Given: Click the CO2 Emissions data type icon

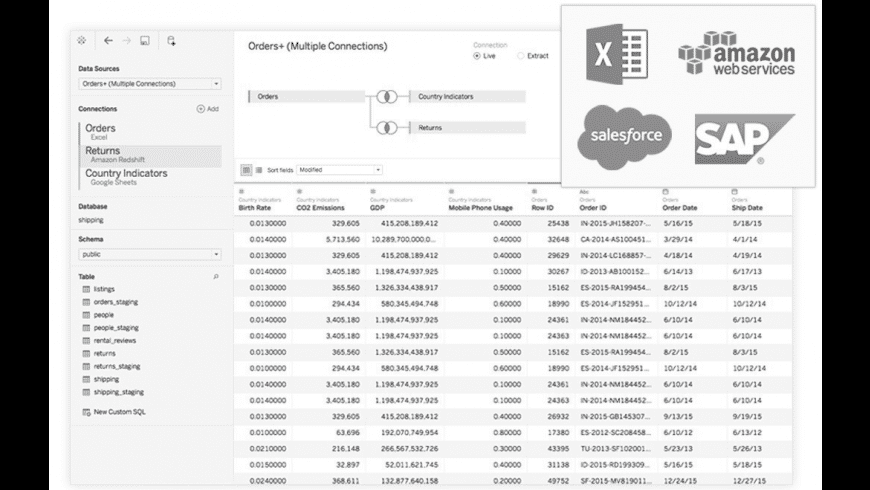Looking at the screenshot, I should [x=299, y=191].
